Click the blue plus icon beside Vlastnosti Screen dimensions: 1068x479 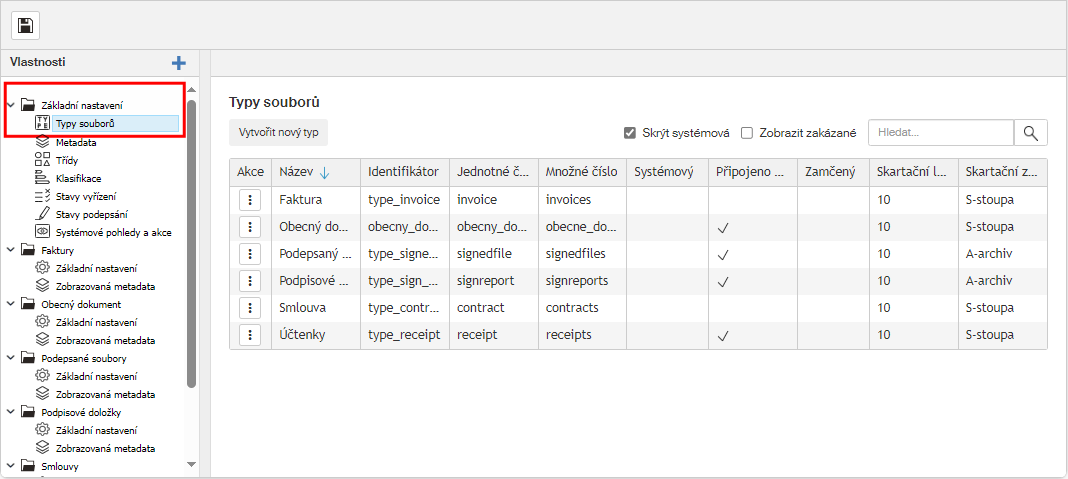[179, 63]
